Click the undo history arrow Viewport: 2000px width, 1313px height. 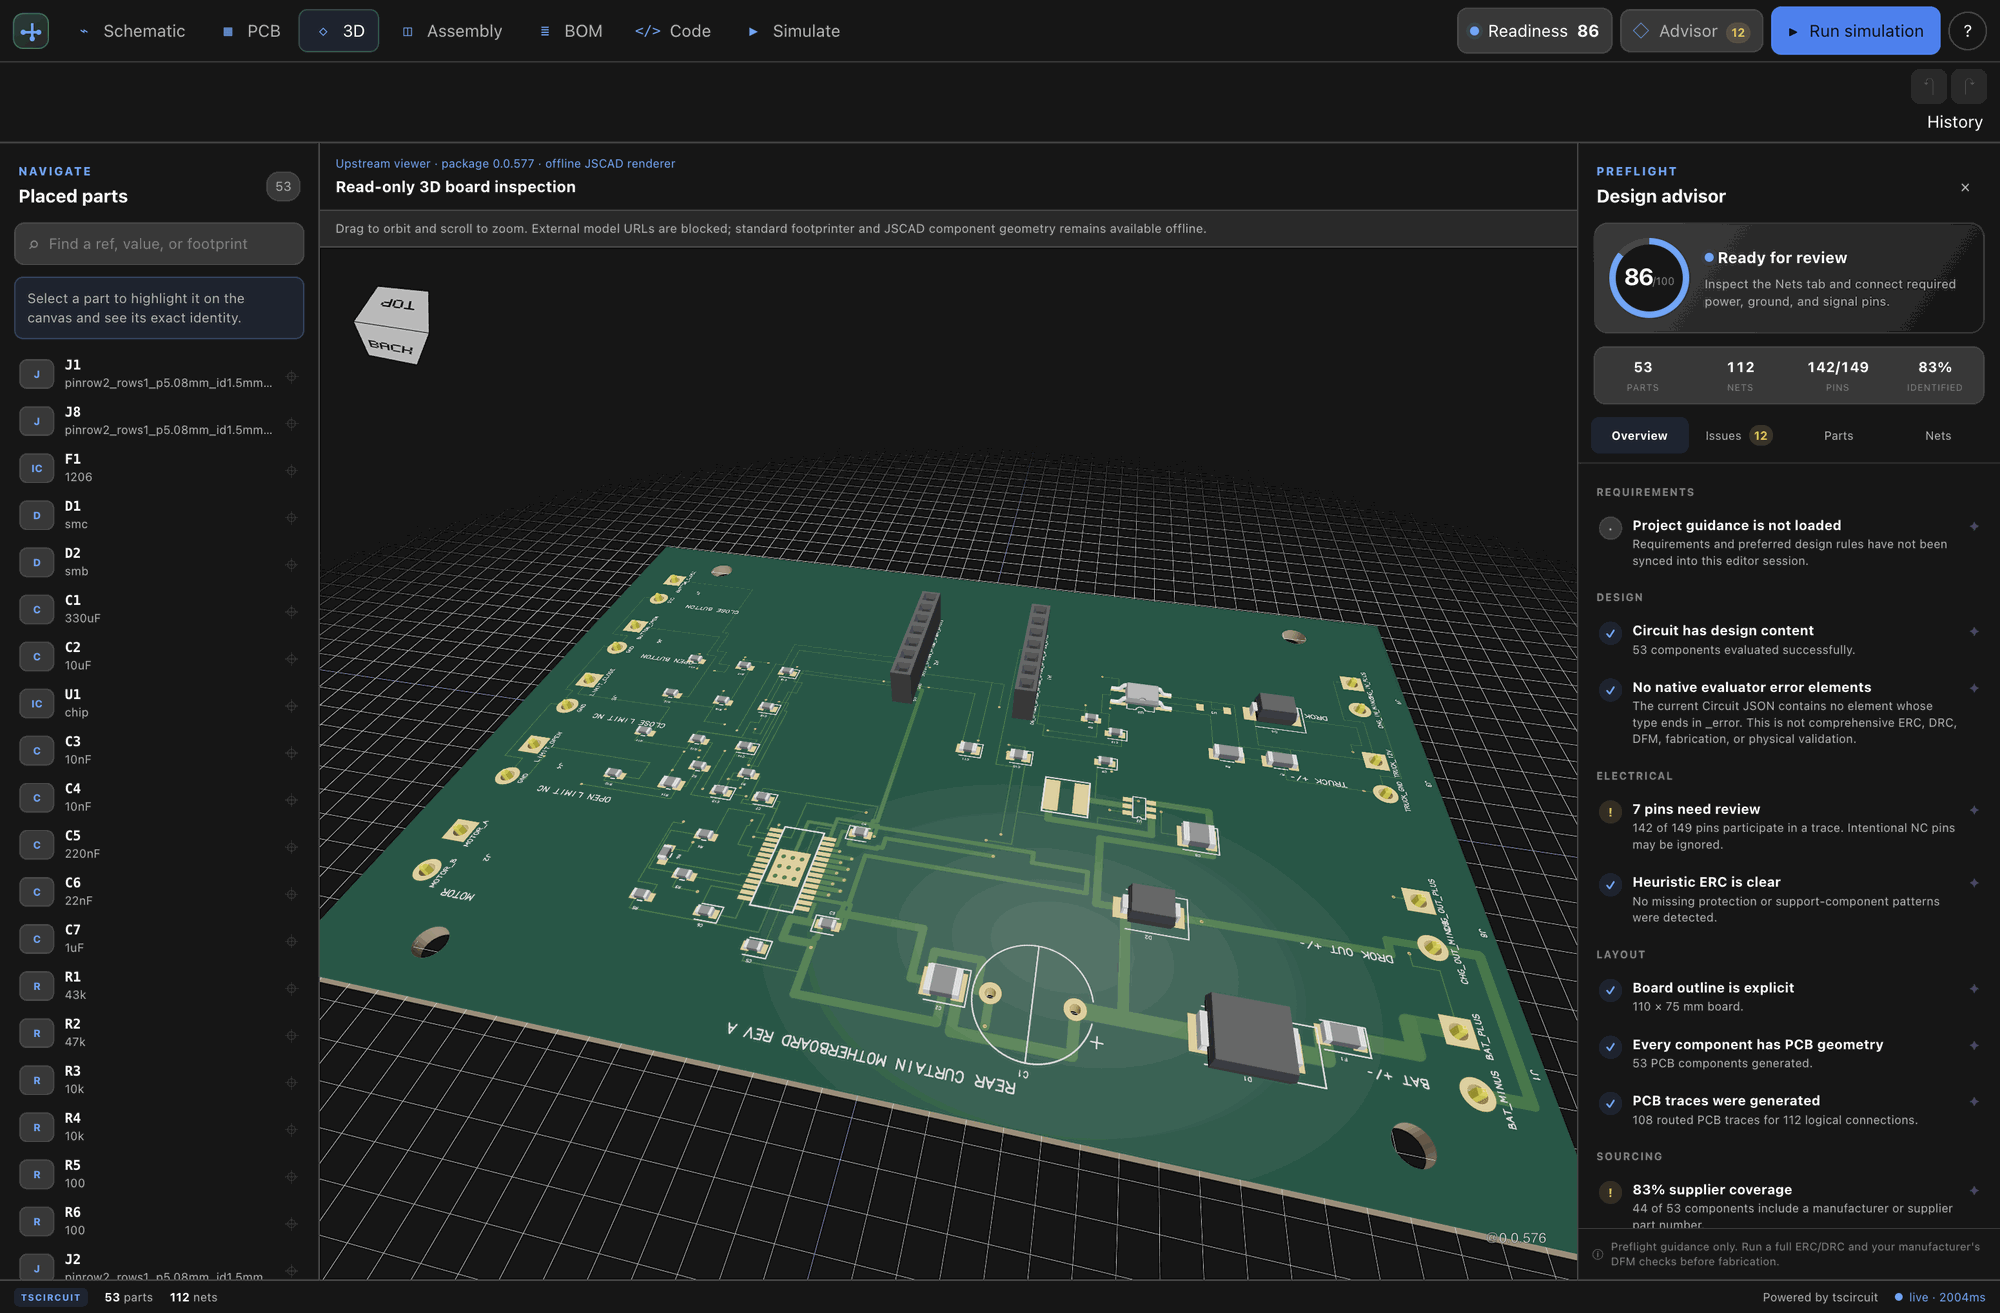(1929, 86)
